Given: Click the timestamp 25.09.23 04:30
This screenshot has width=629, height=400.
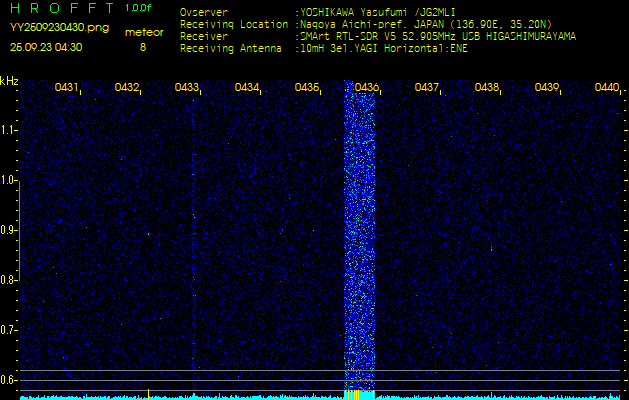Looking at the screenshot, I should click(46, 47).
